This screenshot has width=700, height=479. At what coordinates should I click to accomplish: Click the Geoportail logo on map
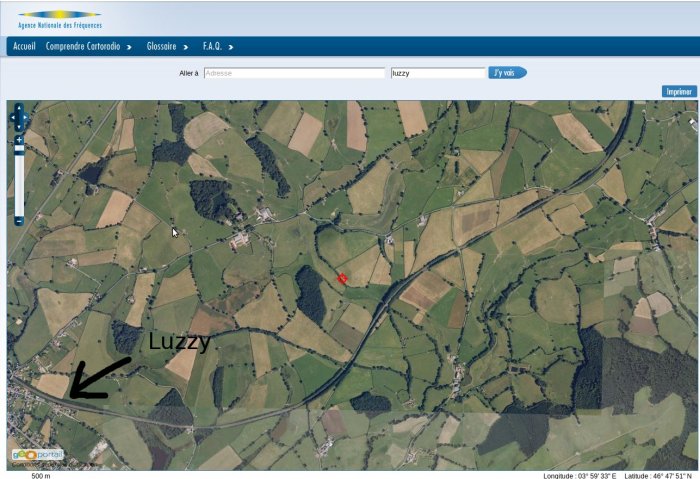(37, 455)
